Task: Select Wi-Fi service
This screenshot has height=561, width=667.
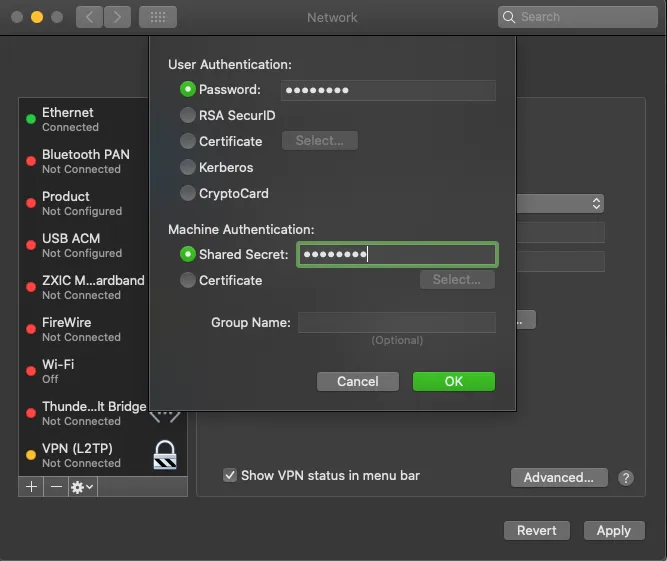Action: point(84,371)
